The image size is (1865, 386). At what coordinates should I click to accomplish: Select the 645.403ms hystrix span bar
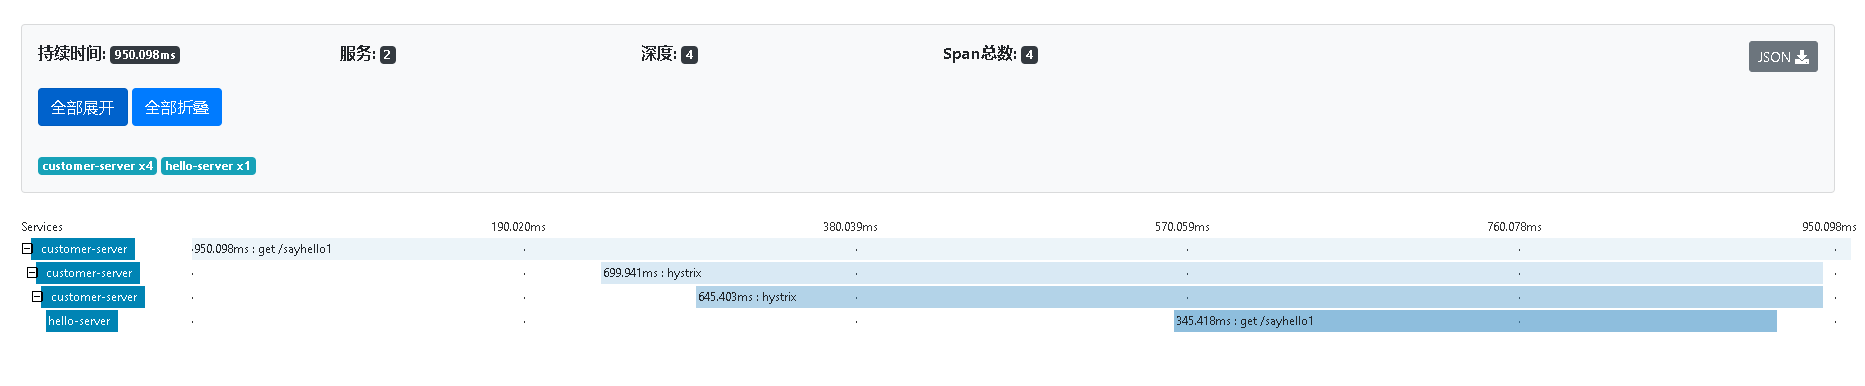click(x=1259, y=297)
